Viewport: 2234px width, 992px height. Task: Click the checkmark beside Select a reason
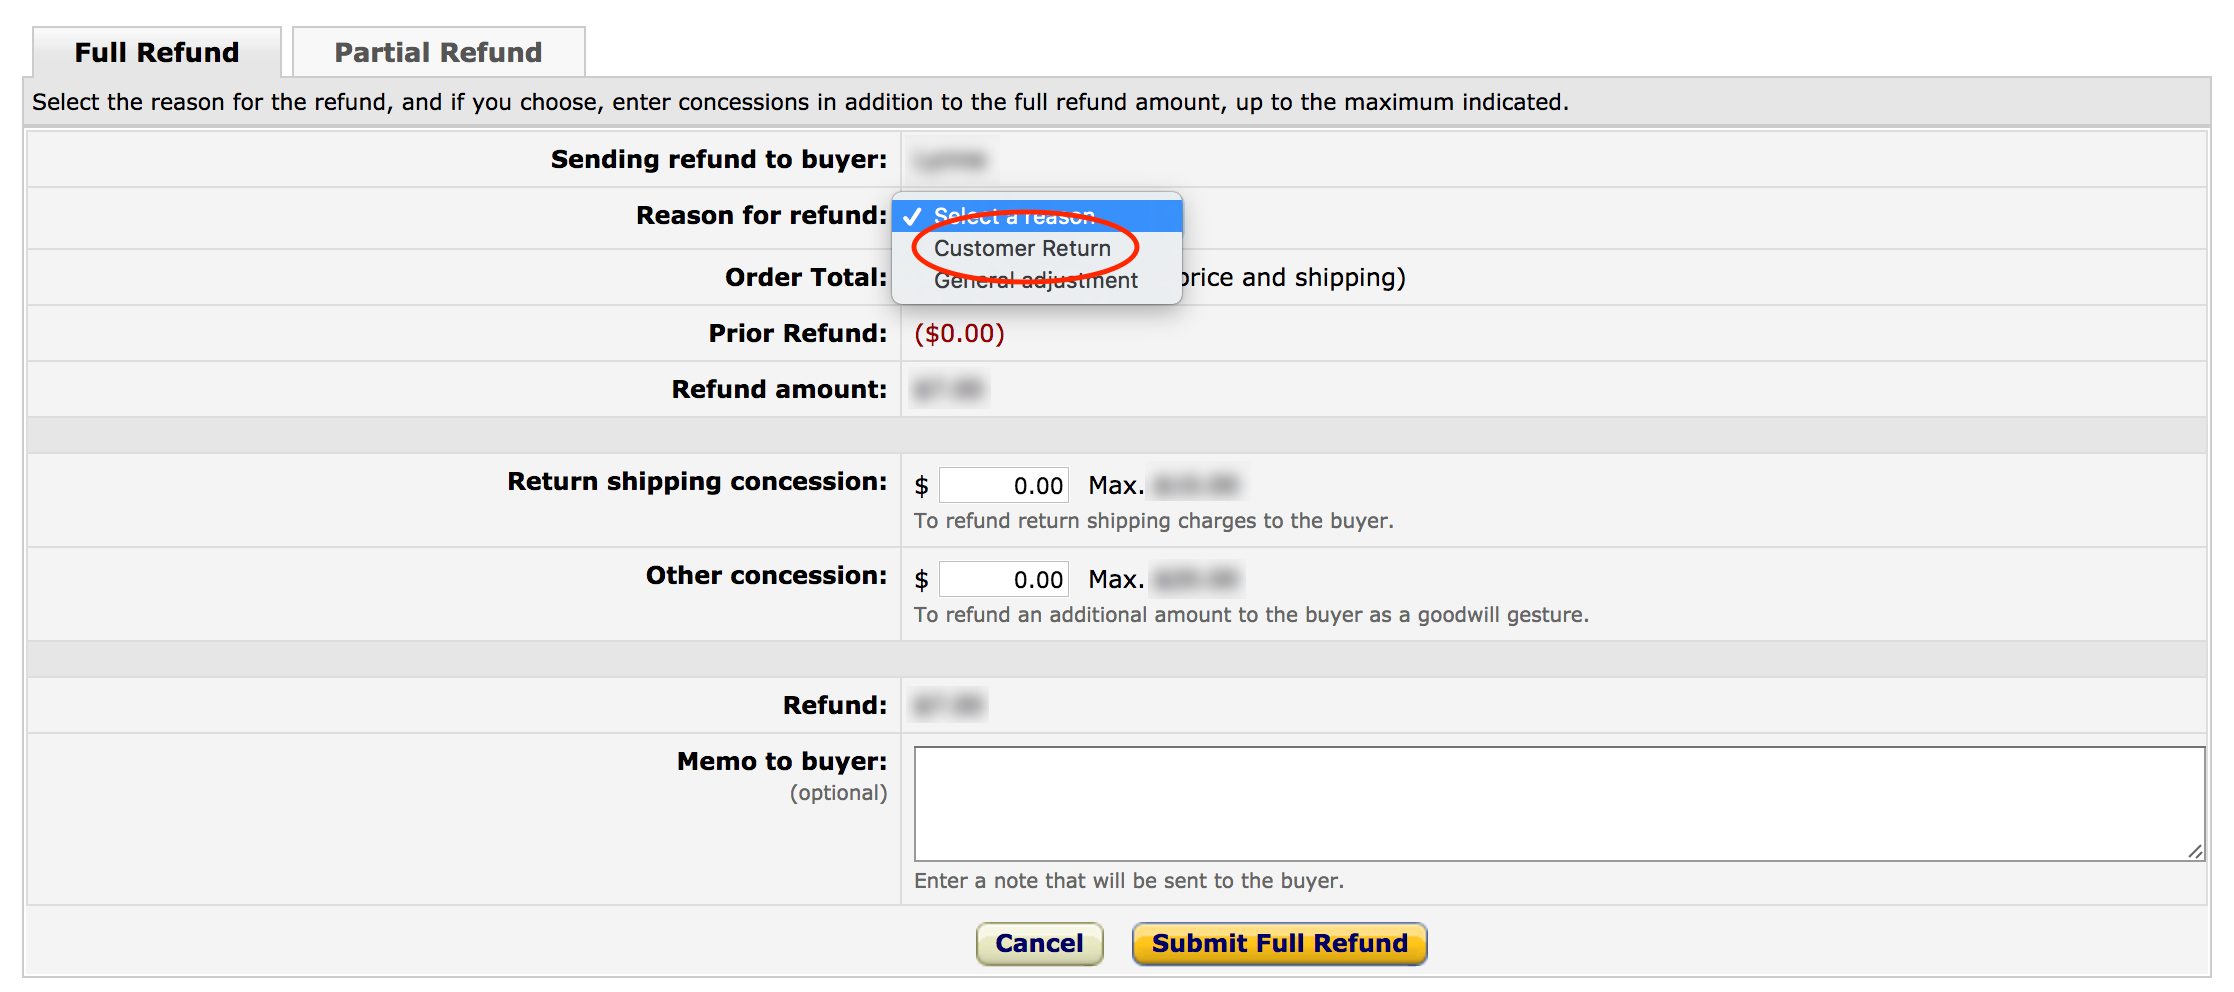pyautogui.click(x=912, y=216)
